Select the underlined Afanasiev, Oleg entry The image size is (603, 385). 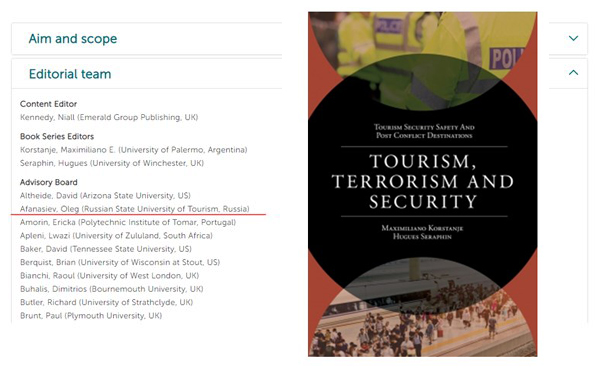click(x=135, y=209)
